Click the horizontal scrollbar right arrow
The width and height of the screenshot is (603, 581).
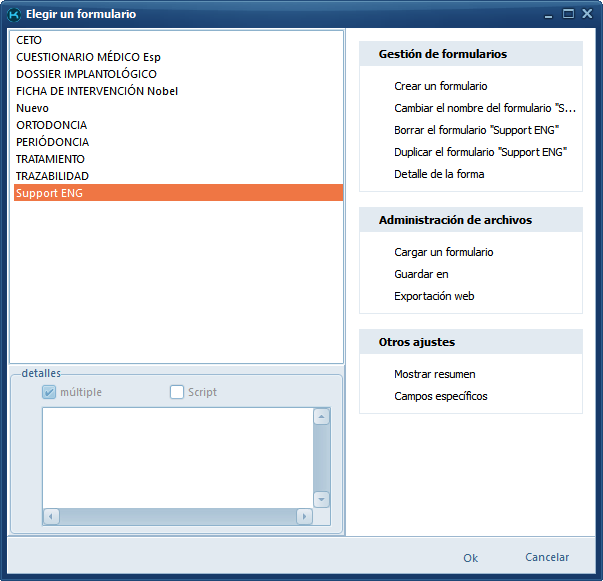point(304,517)
